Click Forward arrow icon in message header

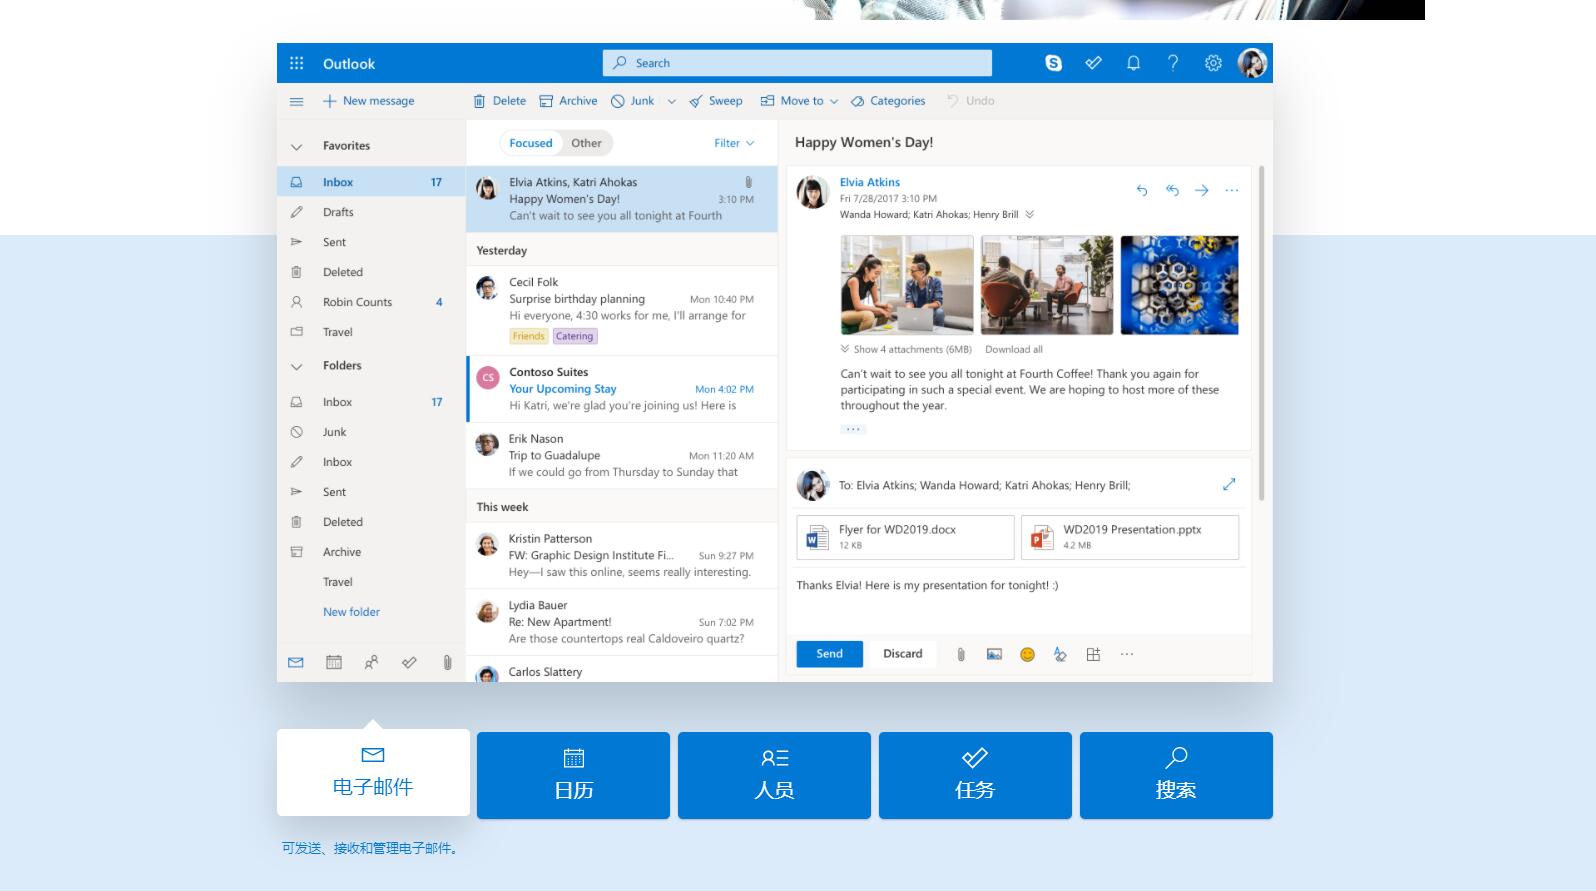[1202, 190]
